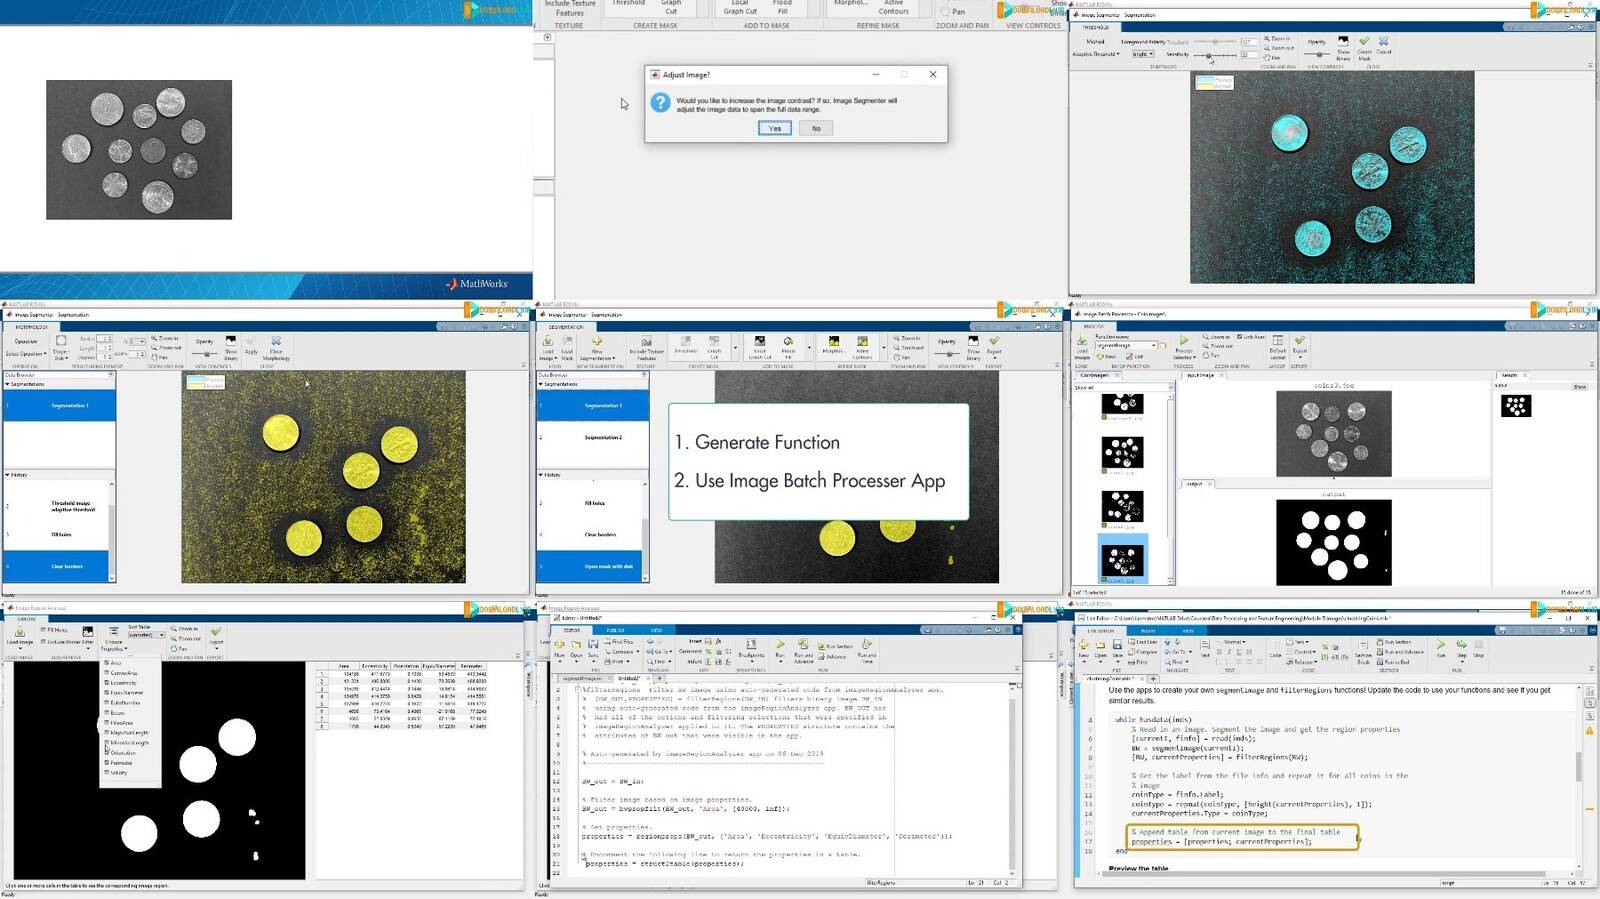Toggle the FilledArea property checkbox

pos(107,722)
